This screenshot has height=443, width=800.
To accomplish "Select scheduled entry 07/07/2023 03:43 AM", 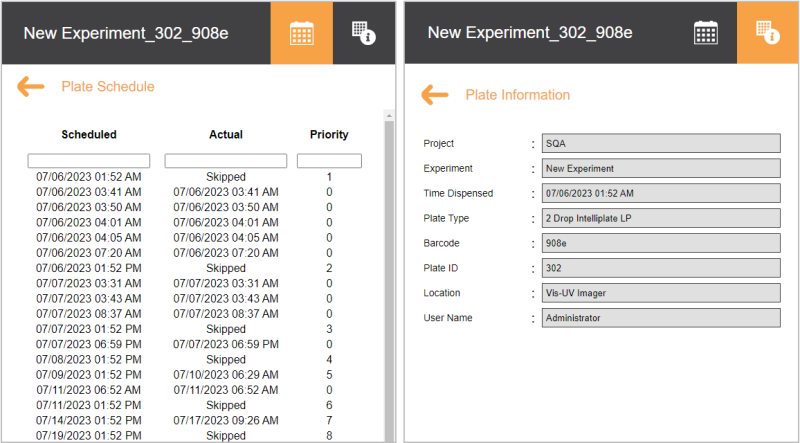I will (89, 299).
